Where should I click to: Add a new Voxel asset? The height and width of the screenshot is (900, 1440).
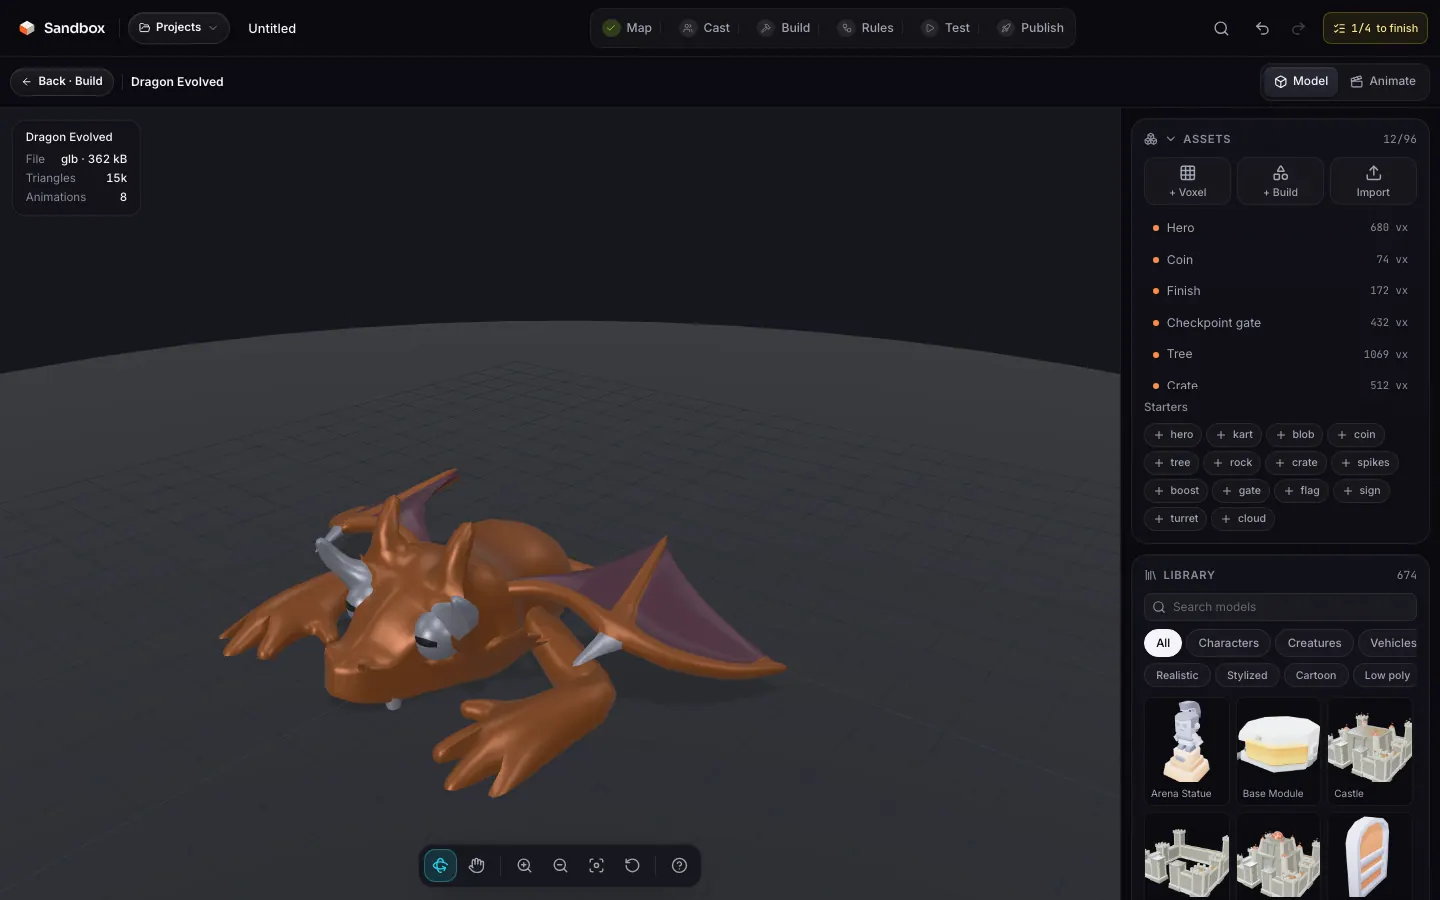tap(1187, 181)
